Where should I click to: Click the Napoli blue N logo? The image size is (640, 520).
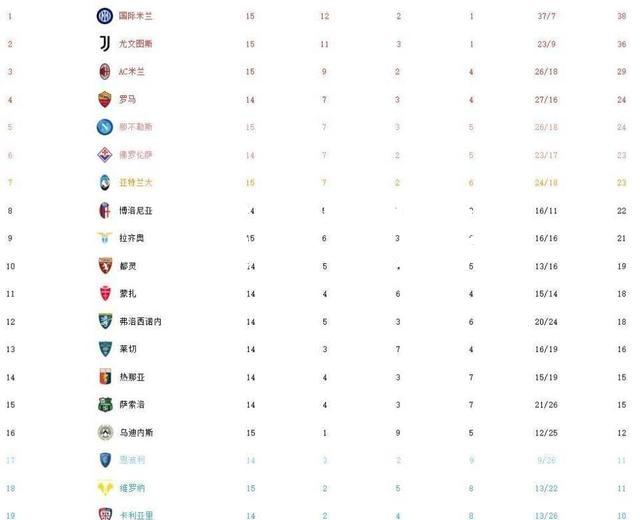coord(104,127)
